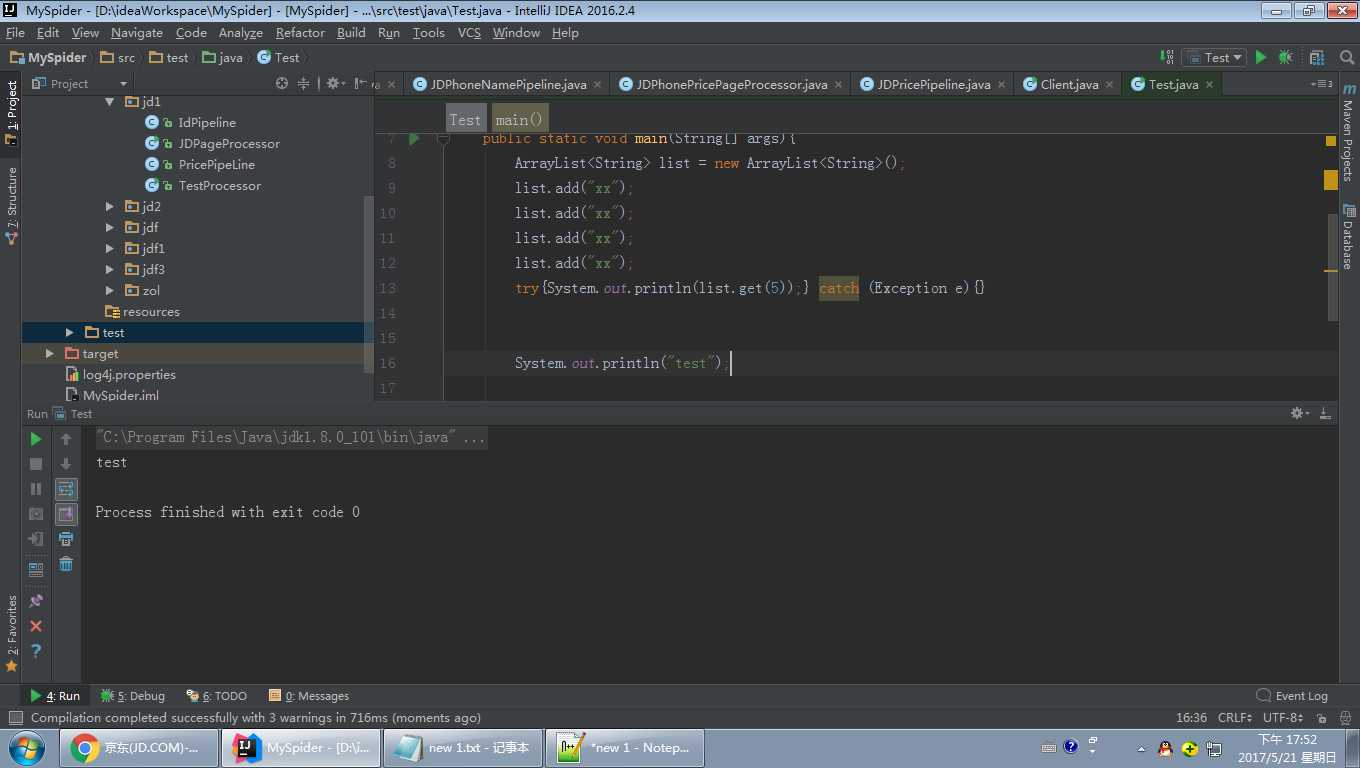Collapse the jd1 package folder
The width and height of the screenshot is (1360, 768).
(110, 102)
